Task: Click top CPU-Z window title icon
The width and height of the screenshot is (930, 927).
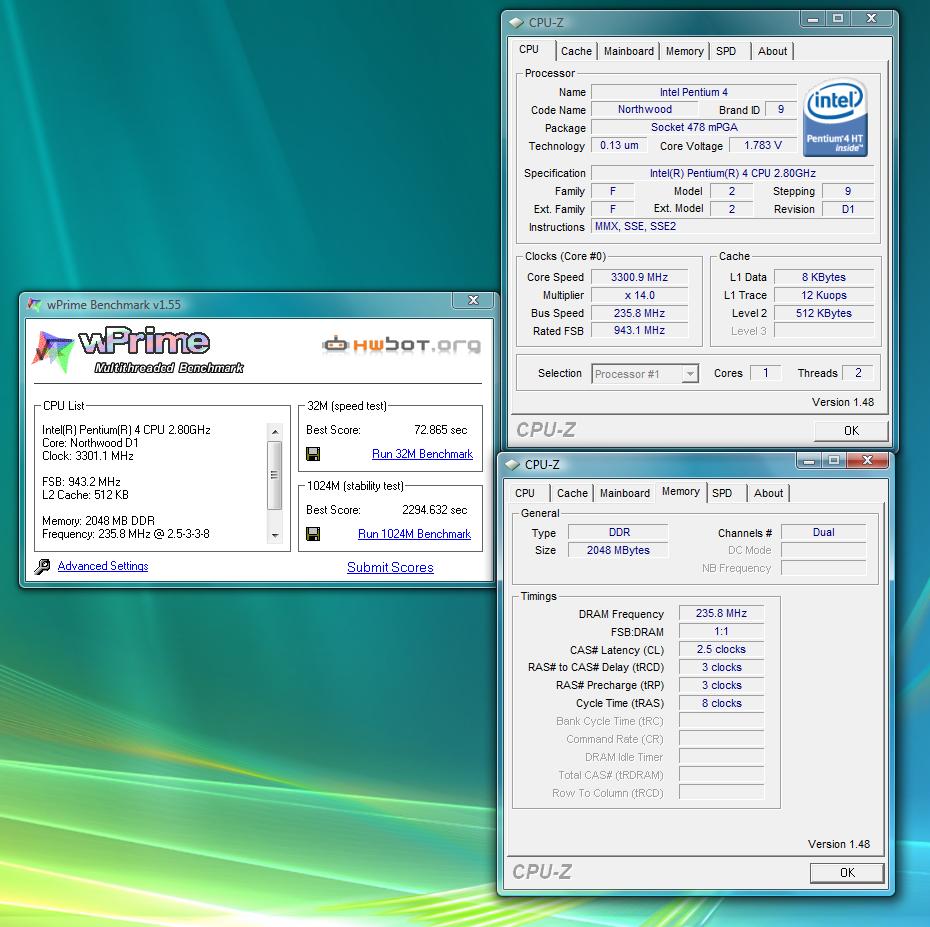Action: point(516,23)
